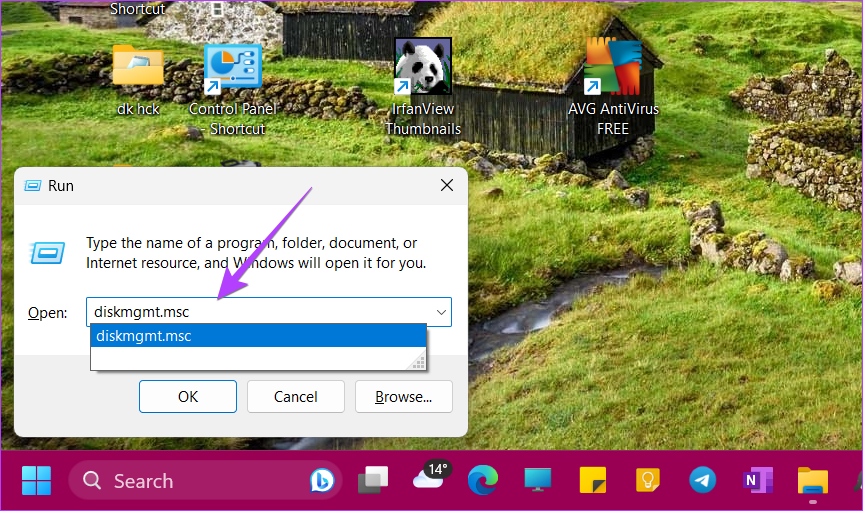
Task: Open OneNote from the taskbar
Action: coord(757,481)
